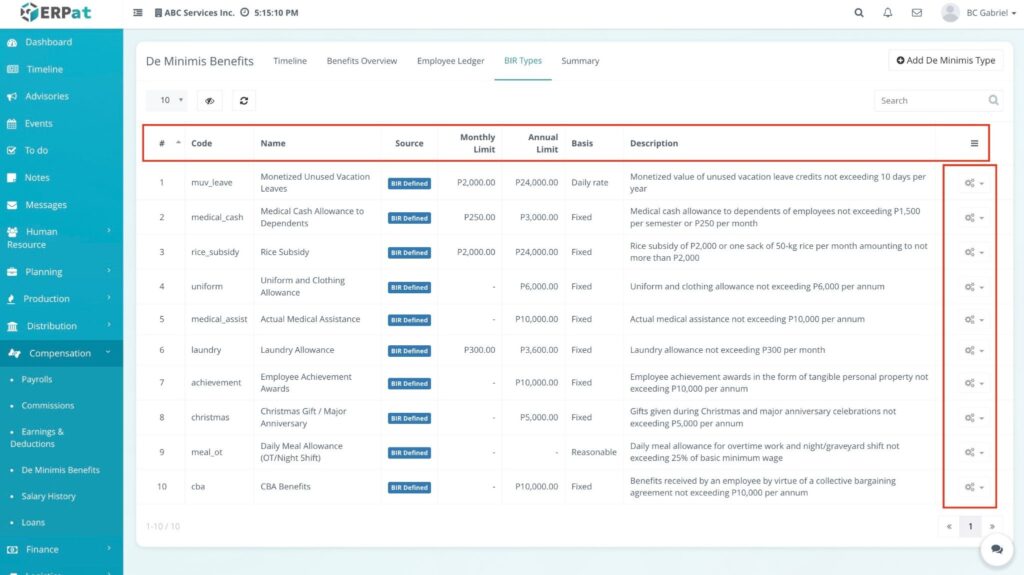The image size is (1024, 575).
Task: Click the Search input field
Action: tap(928, 100)
